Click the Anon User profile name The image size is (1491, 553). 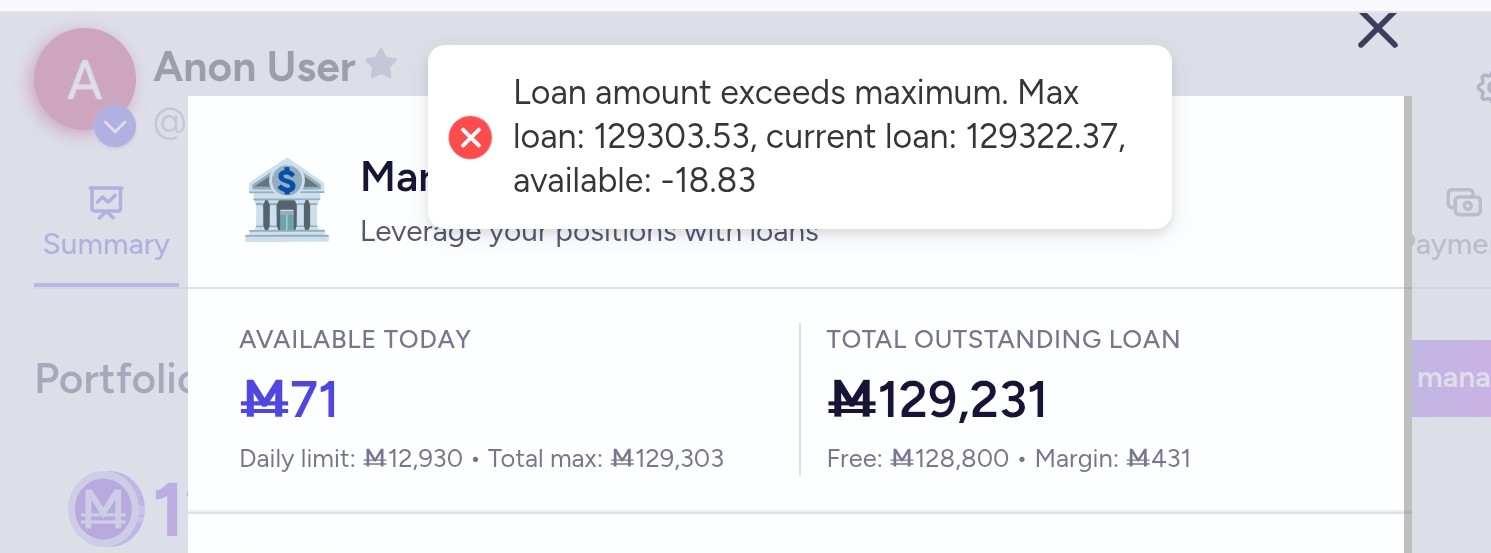tap(254, 67)
